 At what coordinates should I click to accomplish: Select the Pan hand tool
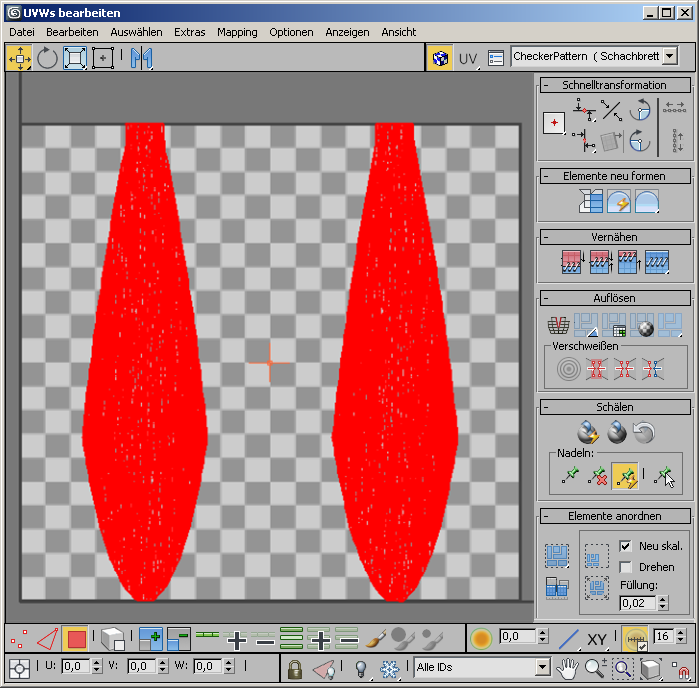[567, 668]
